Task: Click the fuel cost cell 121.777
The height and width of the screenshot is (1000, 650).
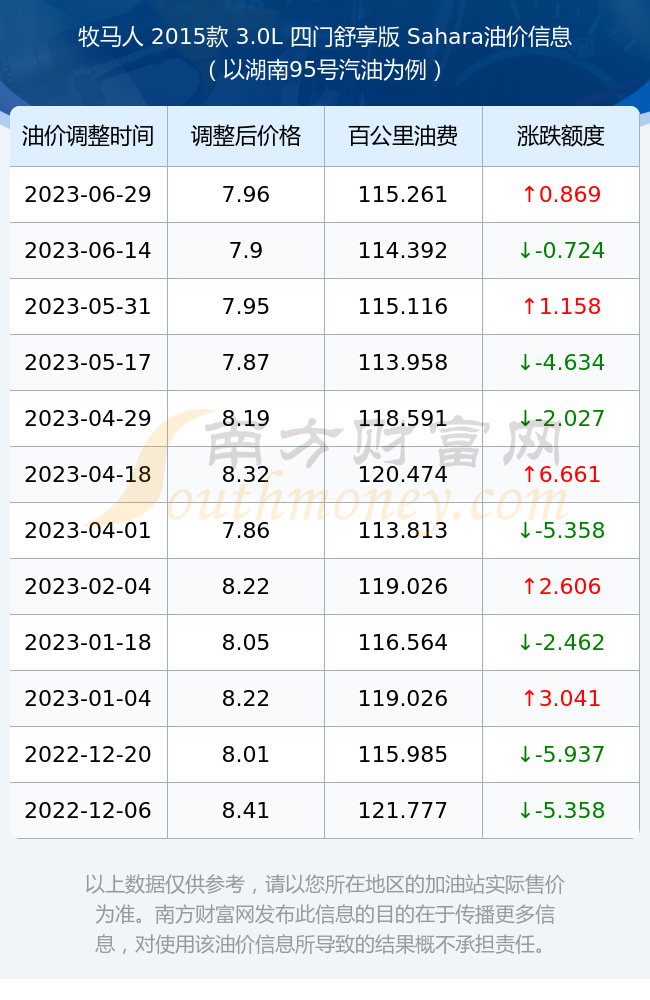Action: click(x=403, y=811)
